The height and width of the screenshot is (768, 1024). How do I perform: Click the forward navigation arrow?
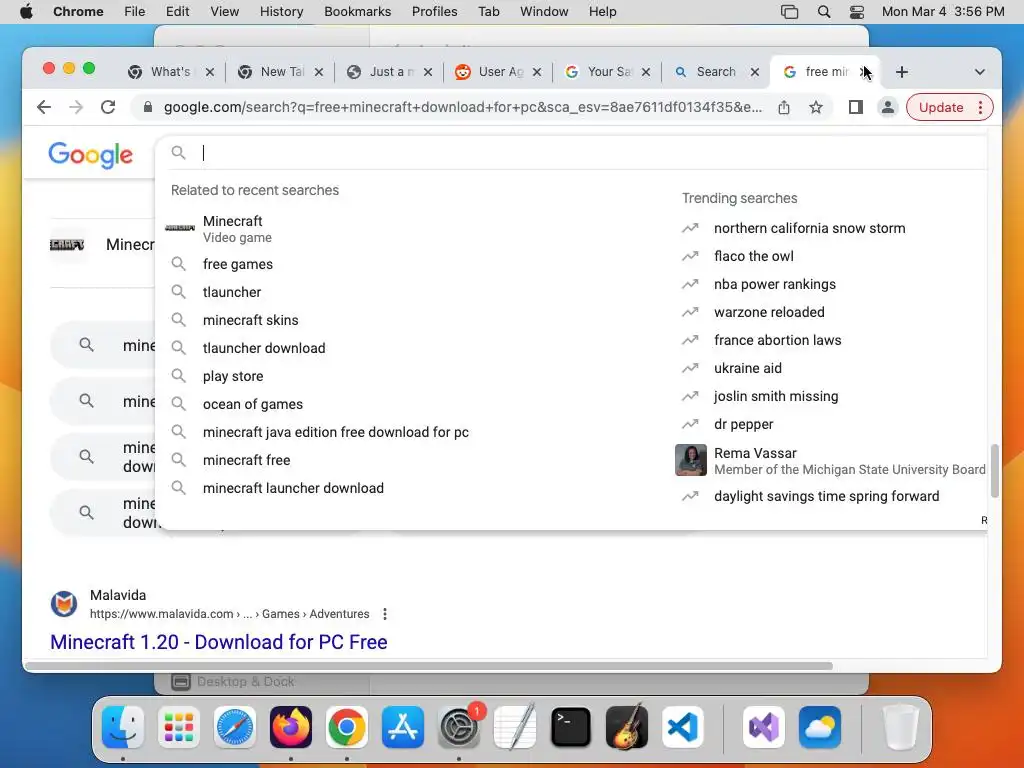pos(76,107)
